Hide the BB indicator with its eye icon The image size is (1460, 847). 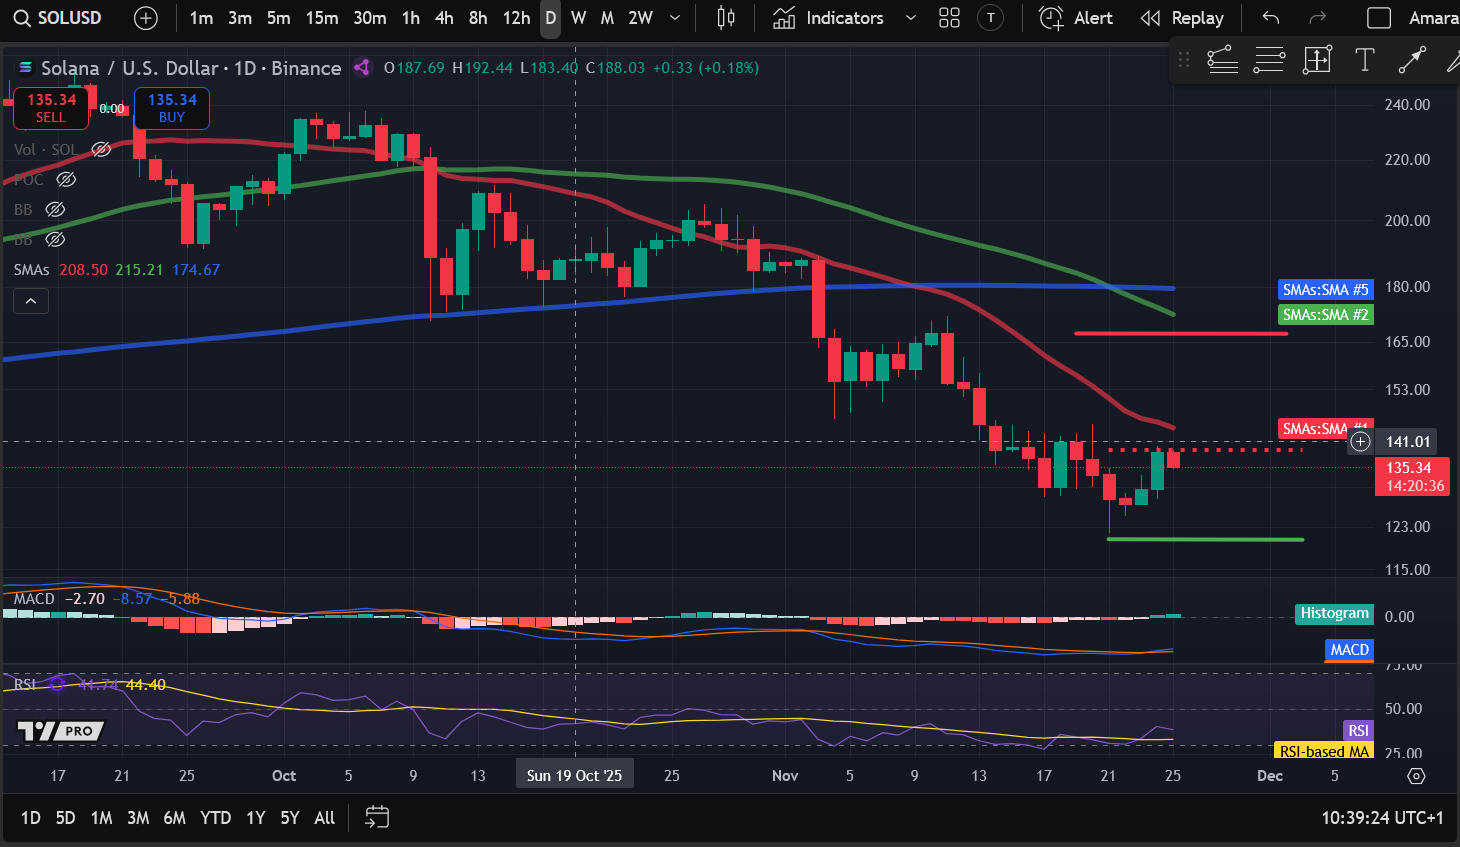click(55, 209)
